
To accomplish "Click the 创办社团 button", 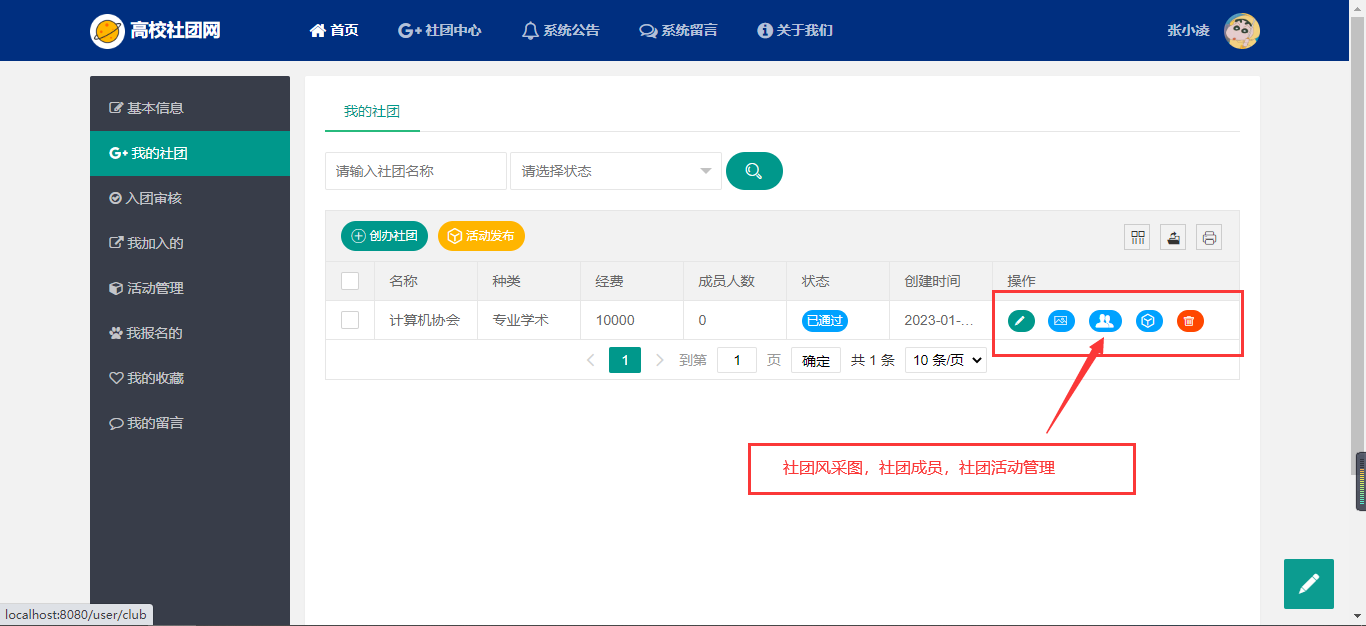I will [385, 236].
